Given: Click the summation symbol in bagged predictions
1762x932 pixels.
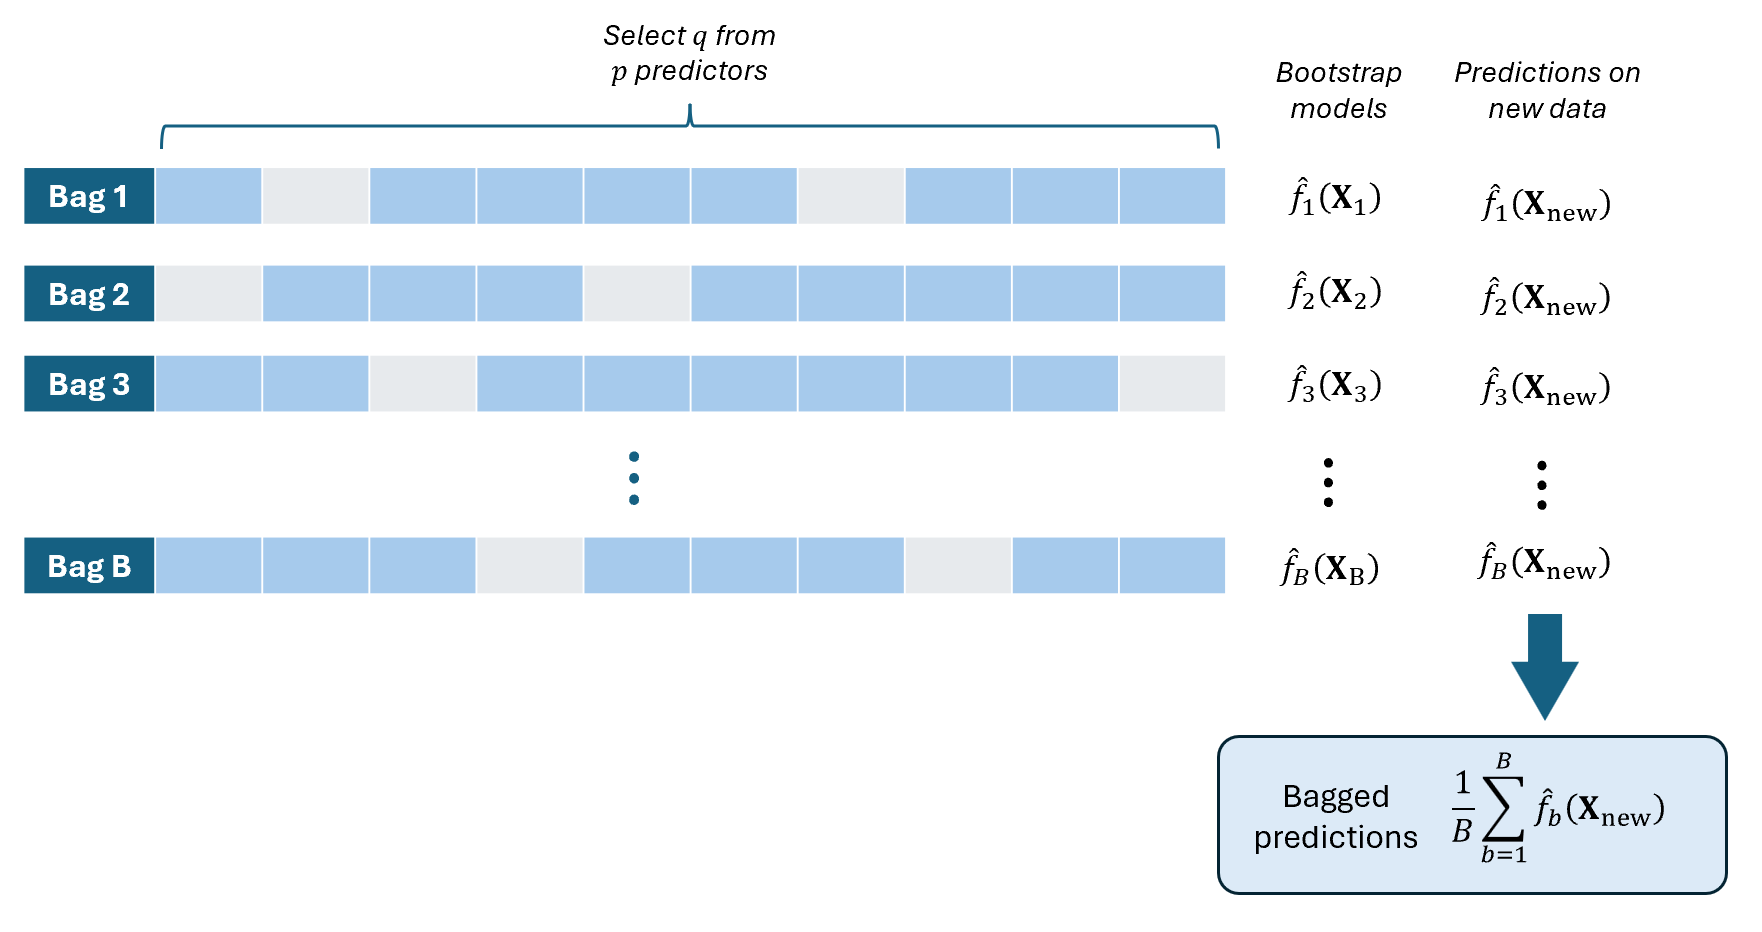Looking at the screenshot, I should coord(1502,808).
